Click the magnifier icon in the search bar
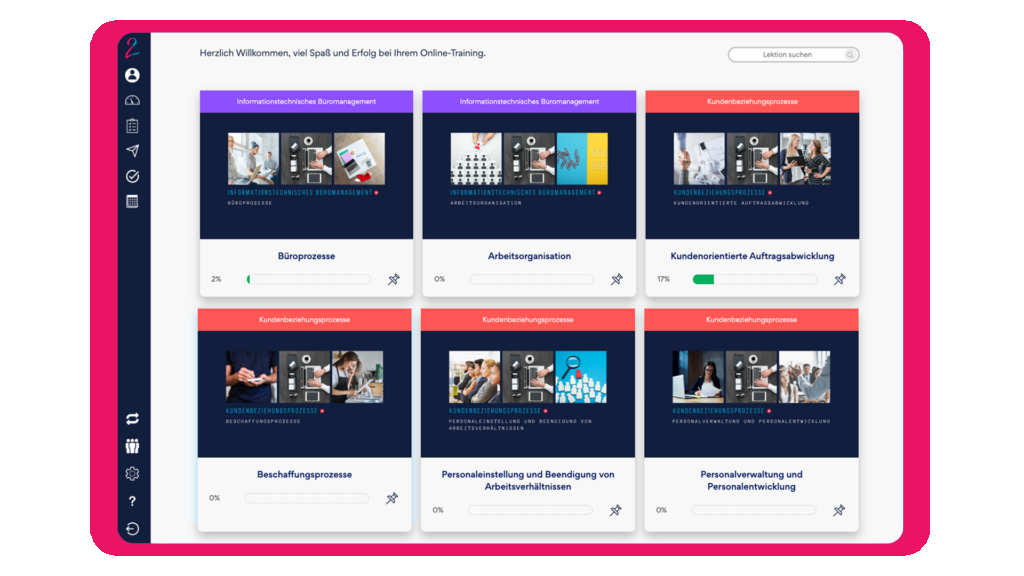Image resolution: width=1024 pixels, height=576 pixels. coord(849,55)
